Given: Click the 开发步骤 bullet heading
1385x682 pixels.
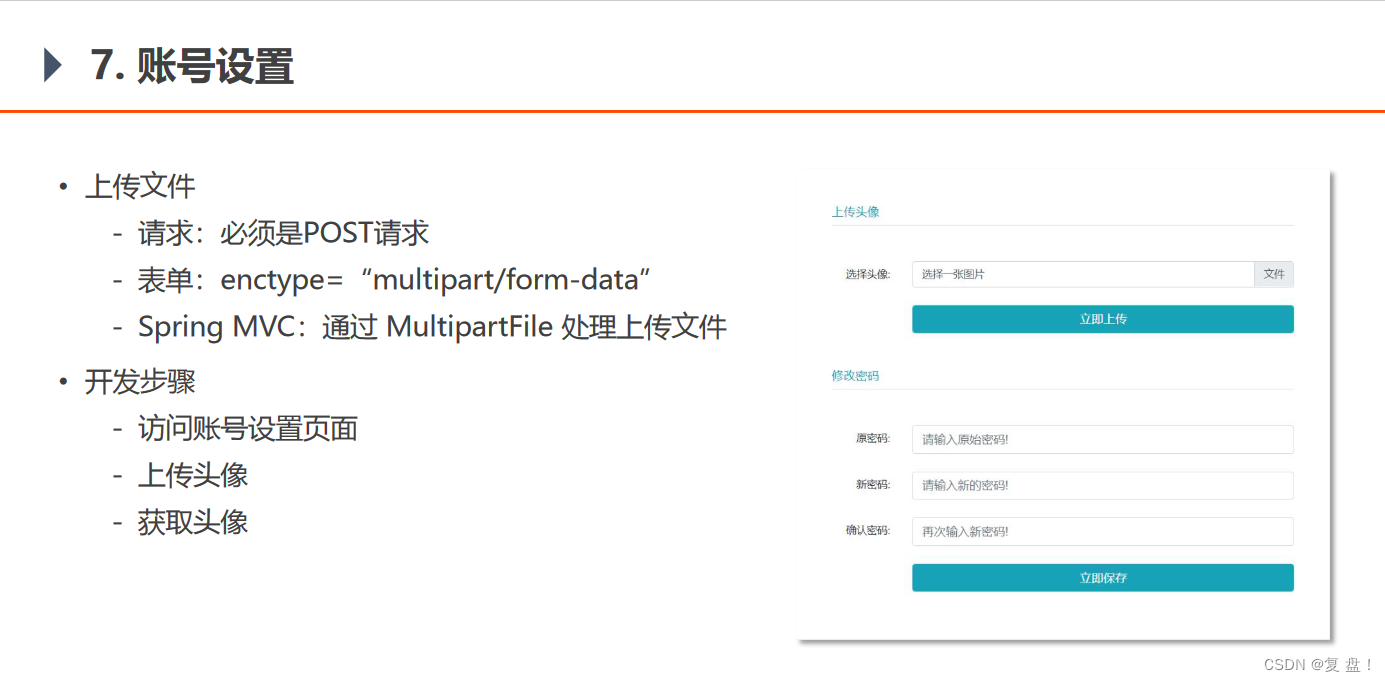Looking at the screenshot, I should [140, 381].
